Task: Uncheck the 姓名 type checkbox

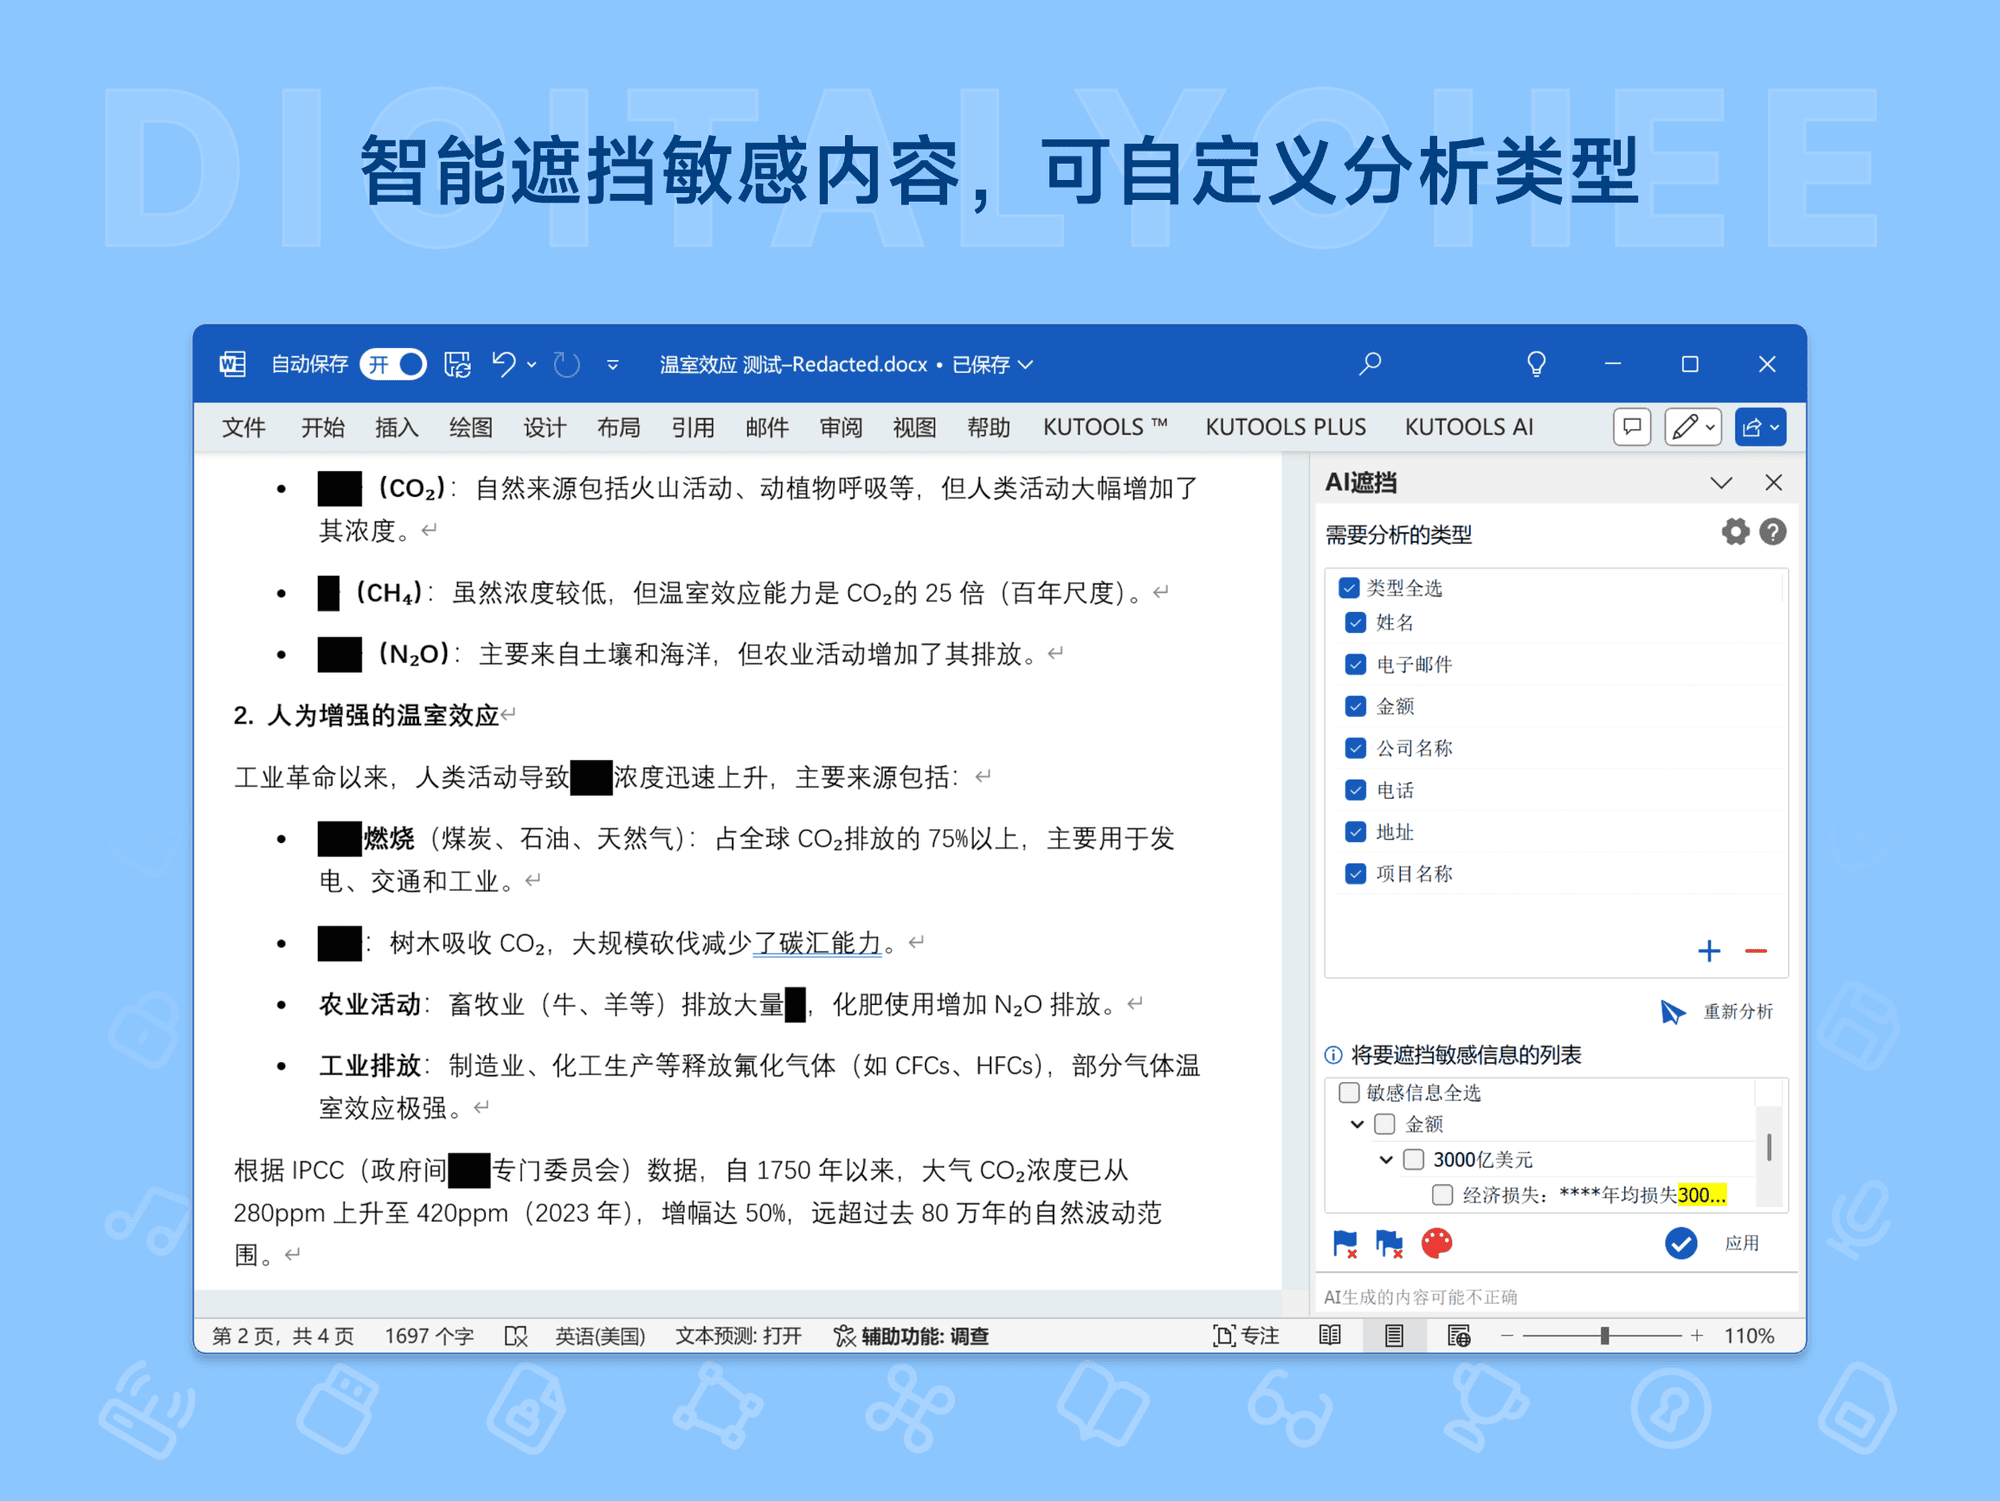Action: [1356, 623]
